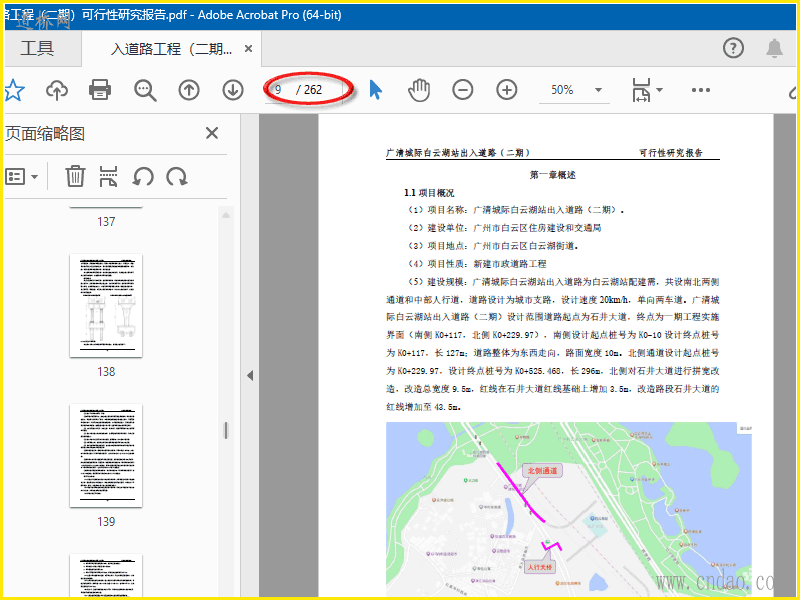
Task: Go to next page with down arrow
Action: [x=233, y=90]
